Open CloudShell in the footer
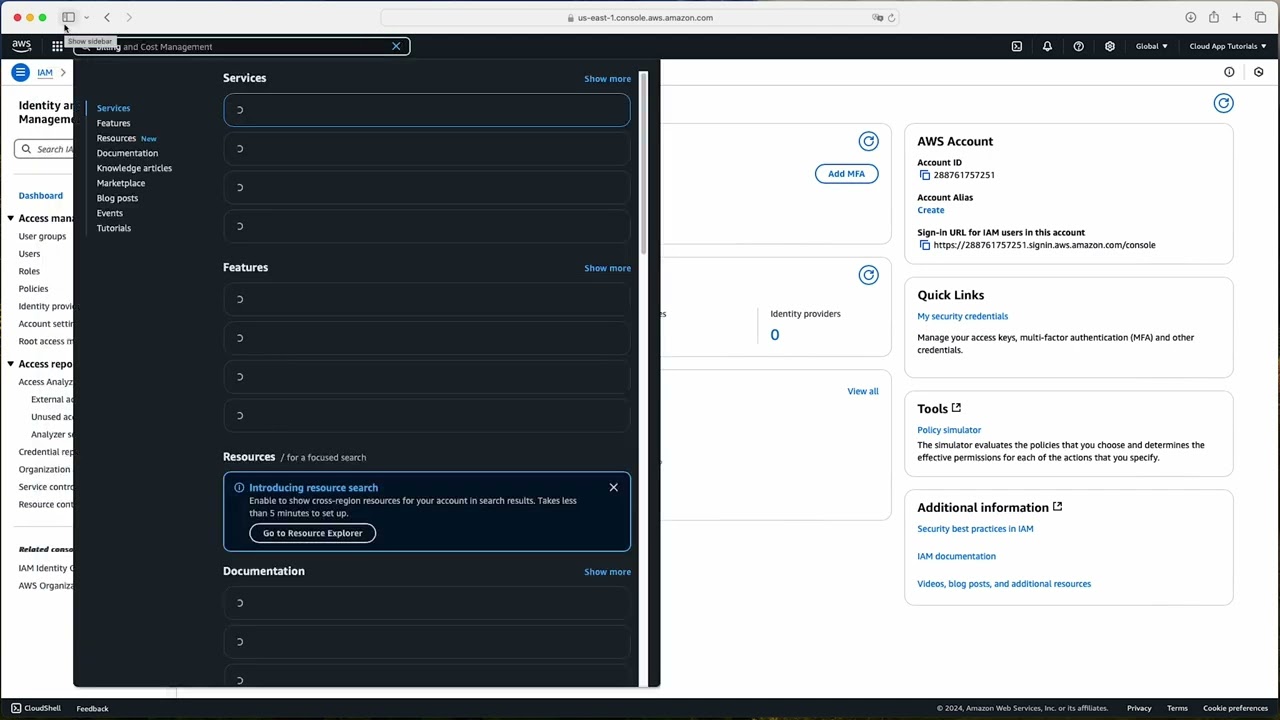 click(36, 708)
